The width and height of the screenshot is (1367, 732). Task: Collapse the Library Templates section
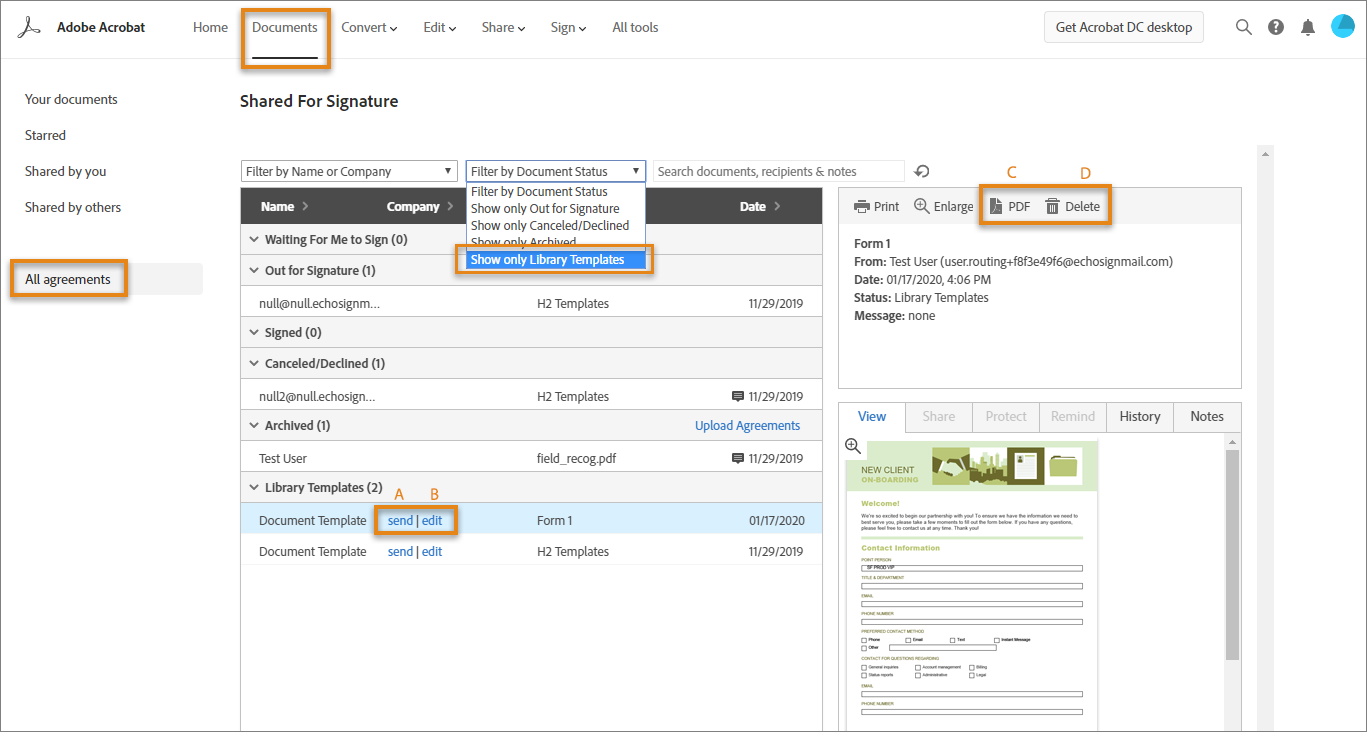click(253, 487)
